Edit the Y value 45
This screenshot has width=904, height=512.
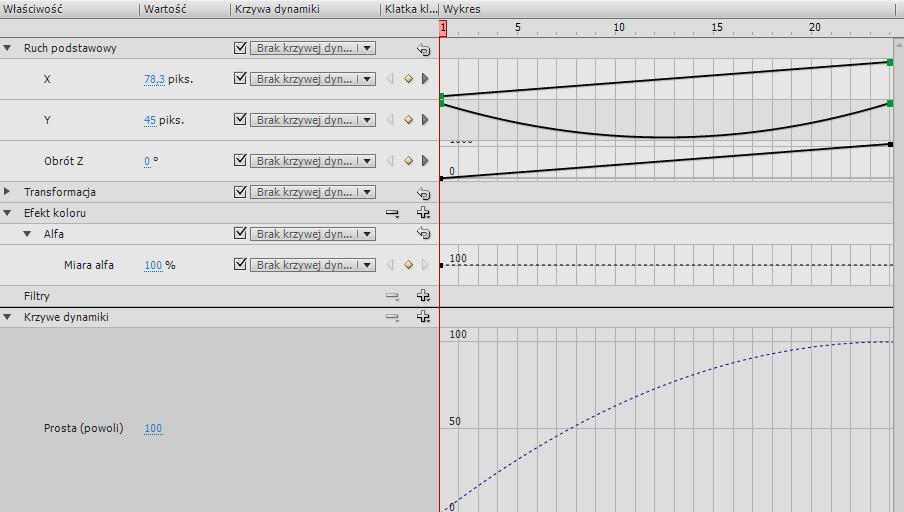[150, 120]
